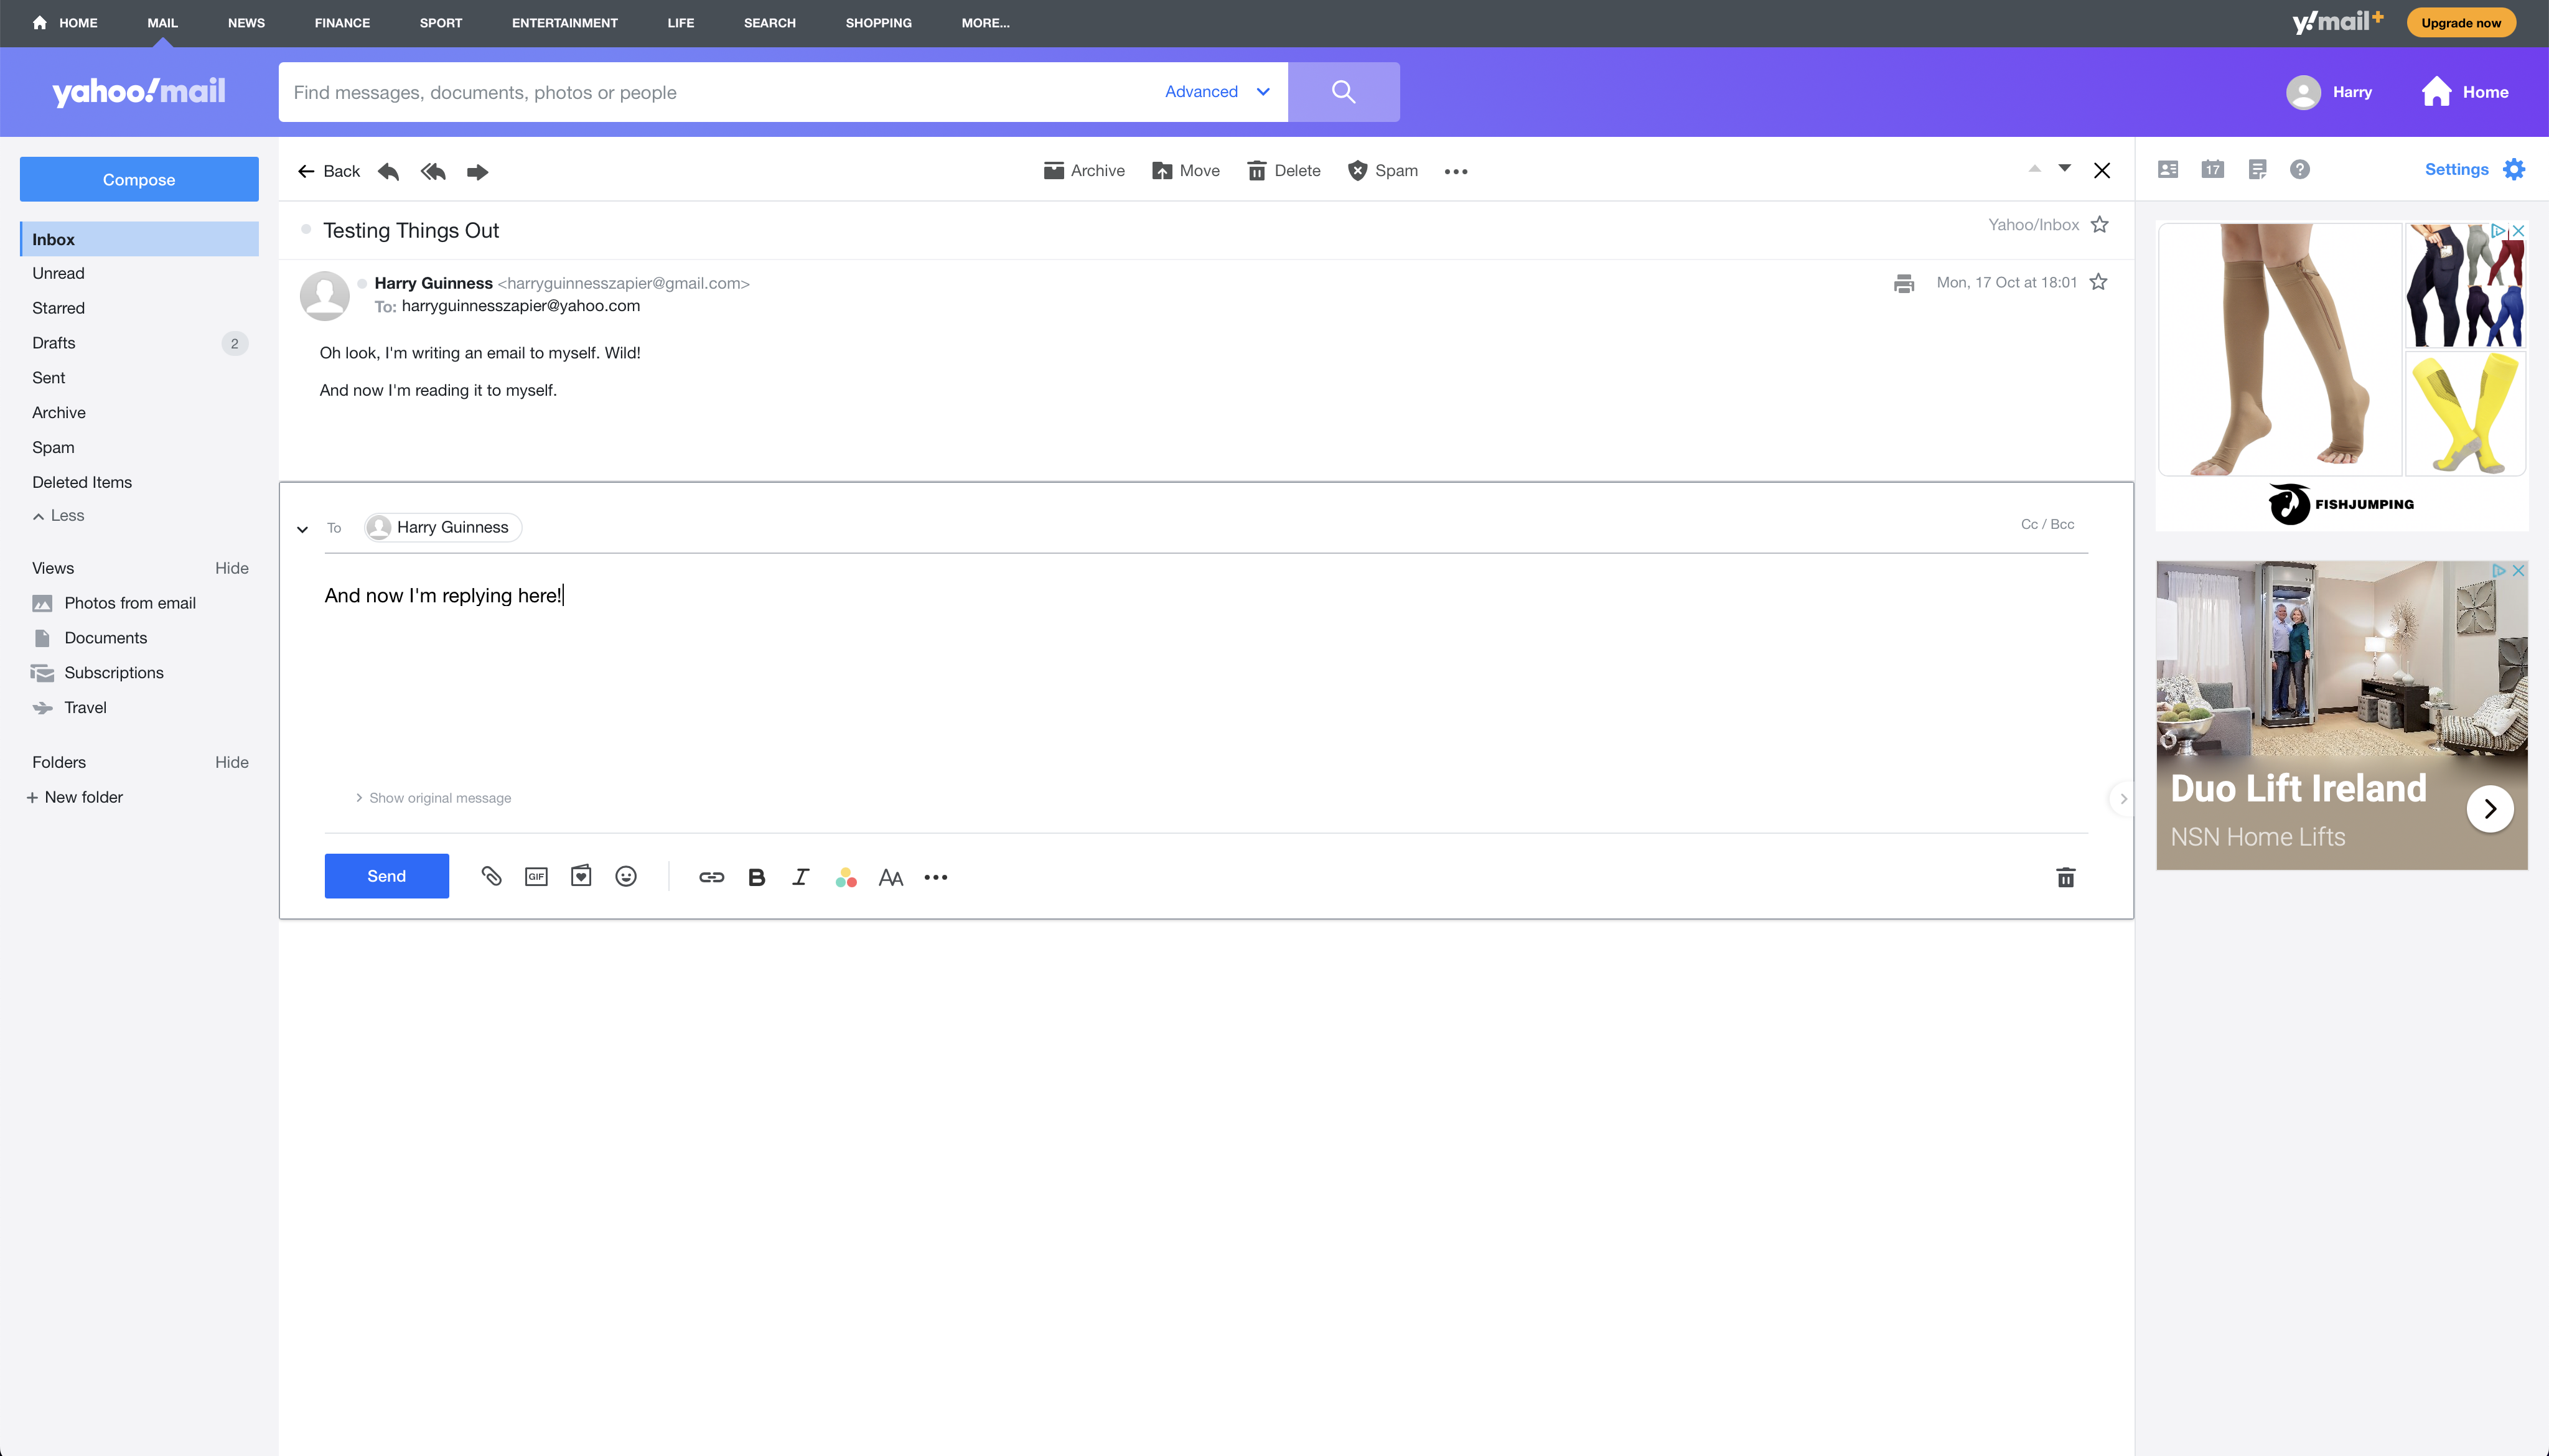
Task: Expand Show original message
Action: coord(439,798)
